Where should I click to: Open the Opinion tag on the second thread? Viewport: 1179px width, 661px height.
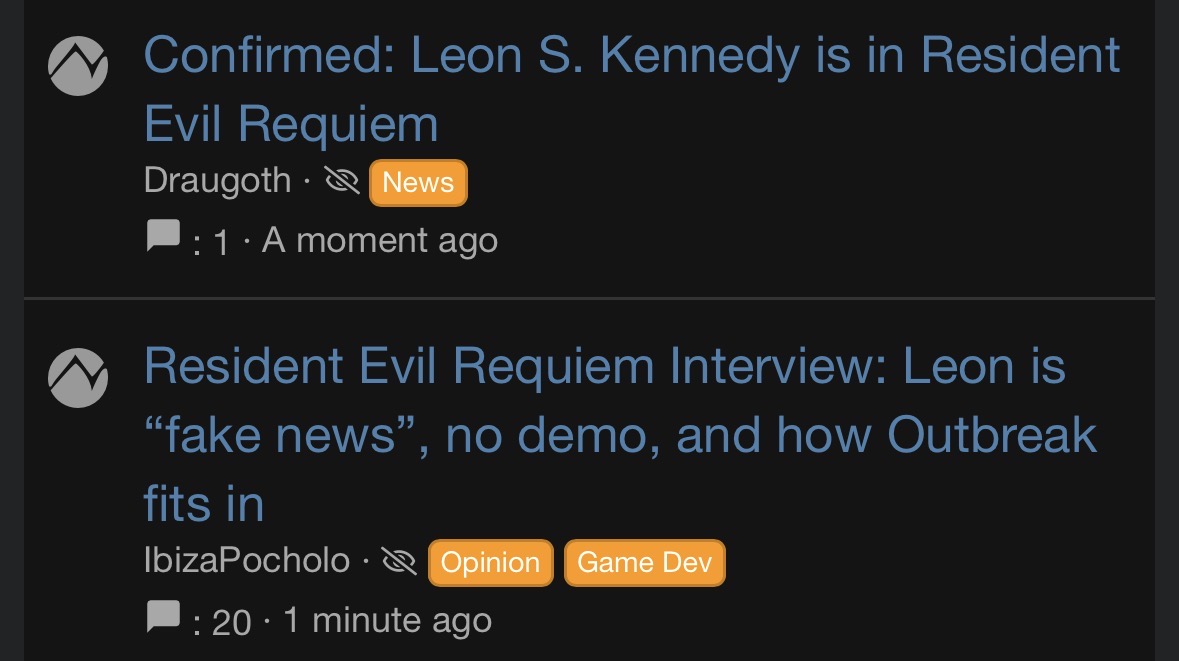click(x=490, y=562)
